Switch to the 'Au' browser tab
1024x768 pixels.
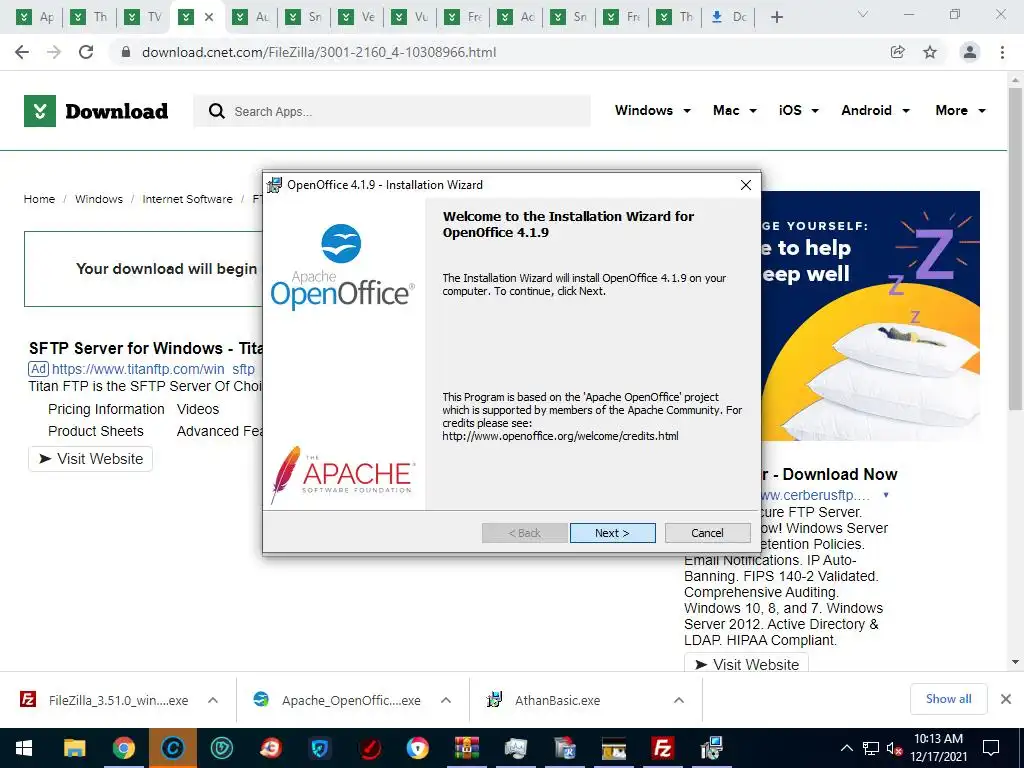pos(251,17)
